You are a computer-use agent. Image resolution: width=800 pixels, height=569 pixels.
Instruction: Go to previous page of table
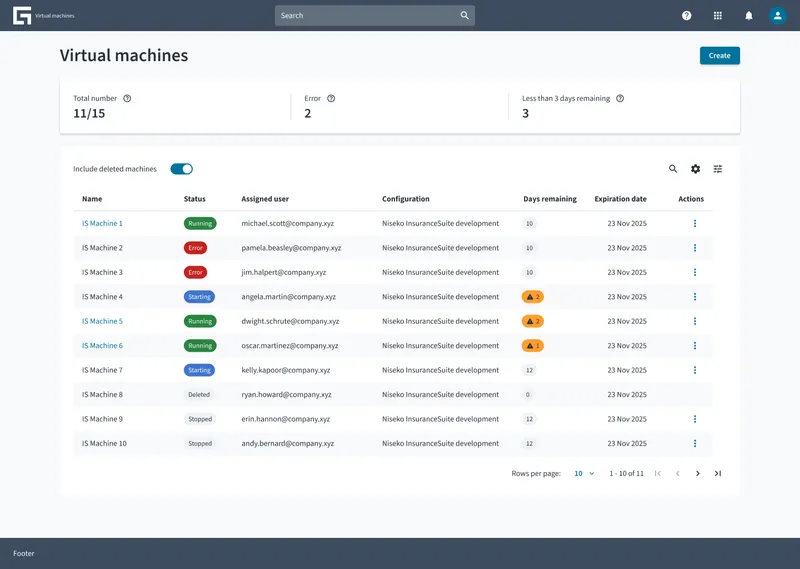(678, 474)
